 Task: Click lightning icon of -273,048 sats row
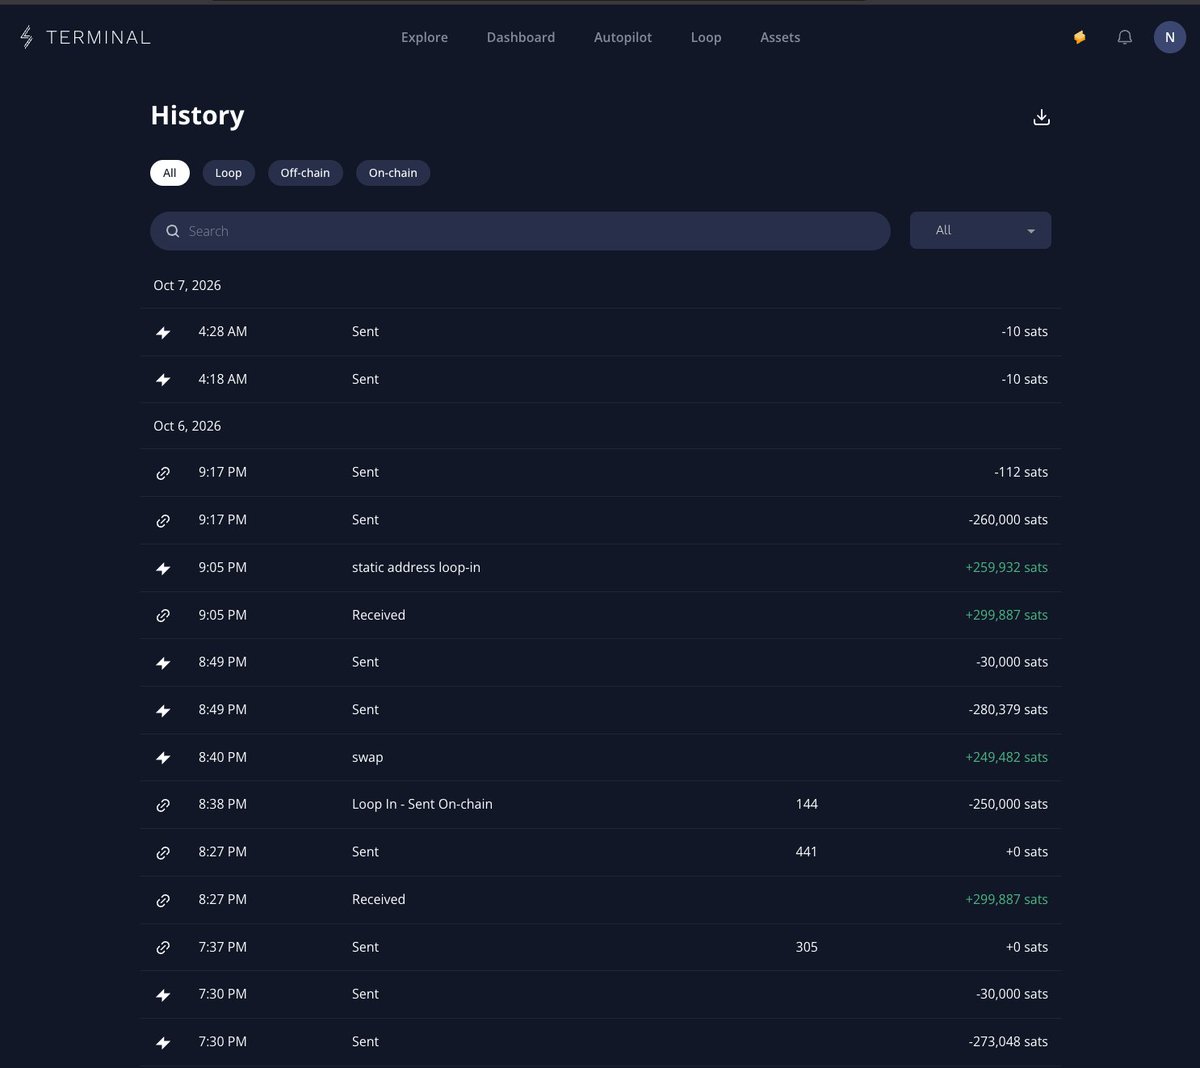click(x=163, y=1043)
